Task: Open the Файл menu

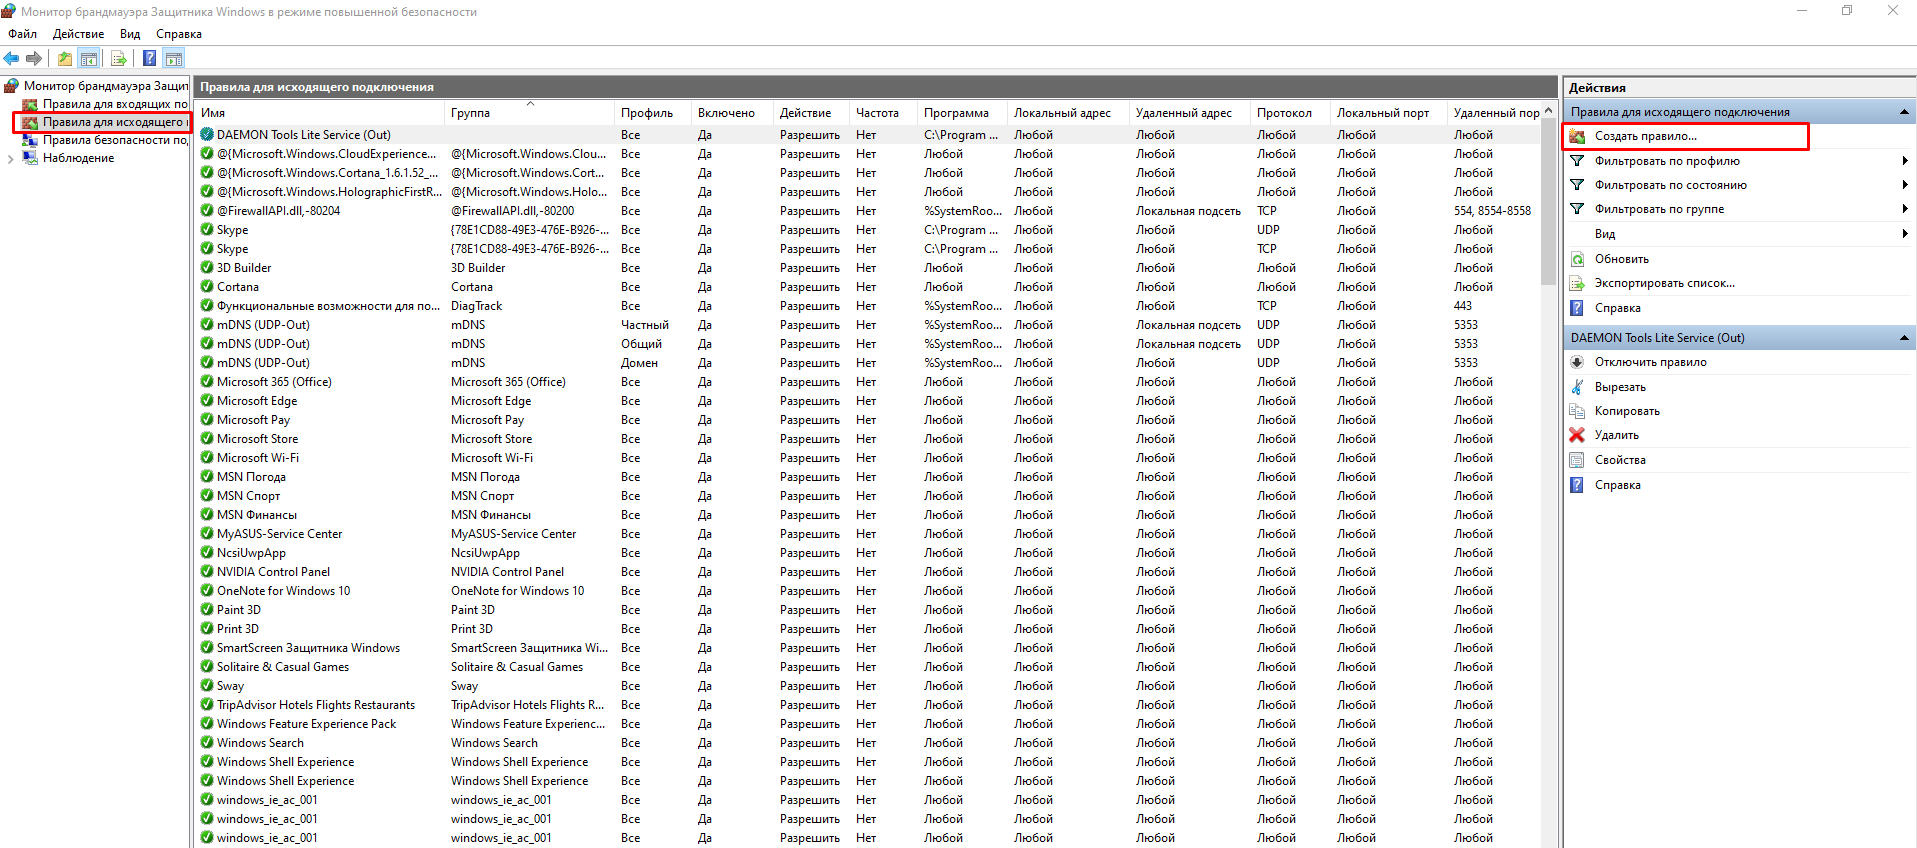Action: click(x=23, y=34)
